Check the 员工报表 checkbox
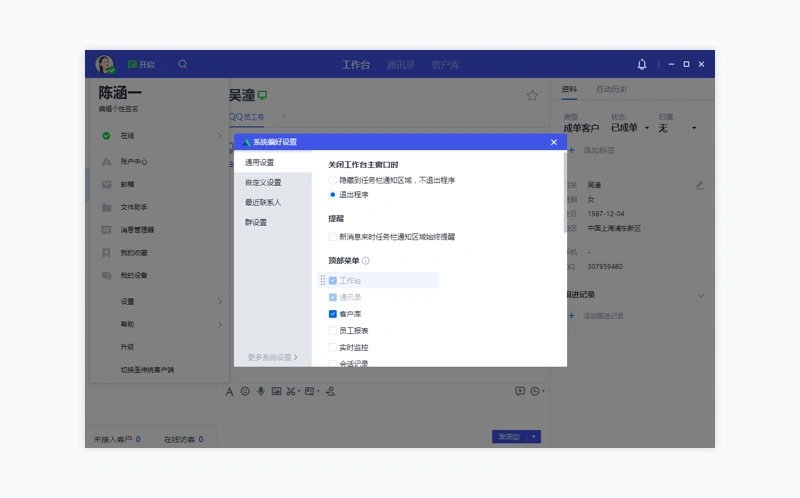 point(333,331)
